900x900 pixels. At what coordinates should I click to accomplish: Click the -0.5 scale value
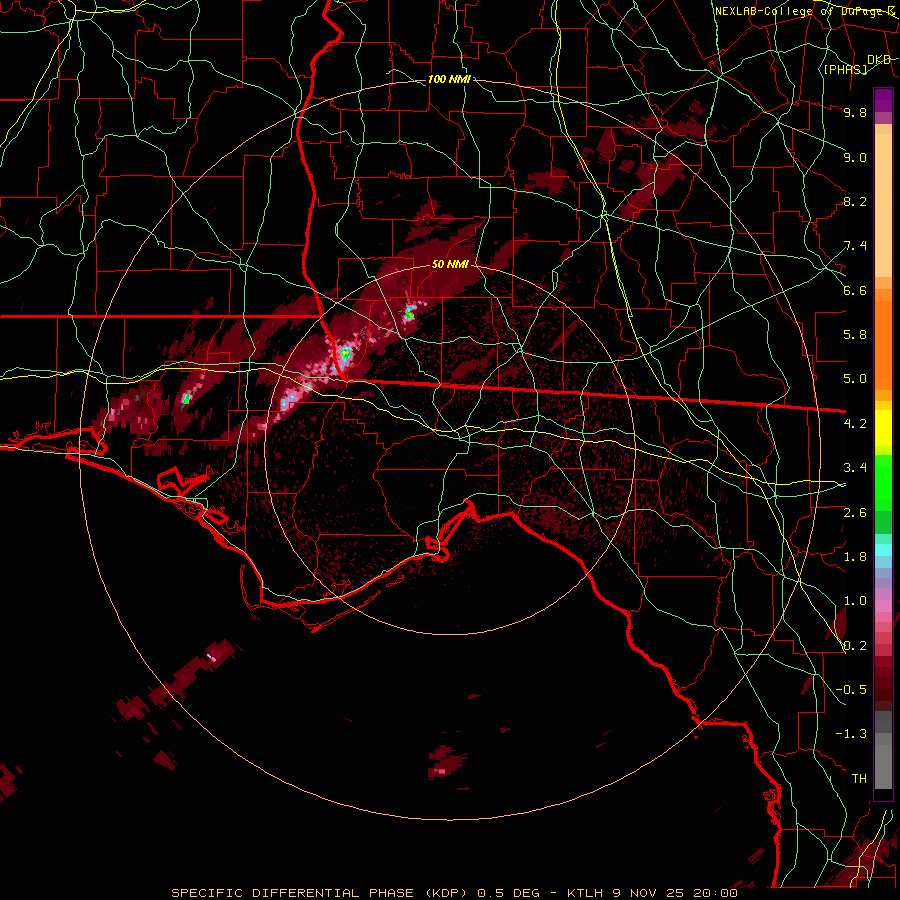click(x=851, y=690)
